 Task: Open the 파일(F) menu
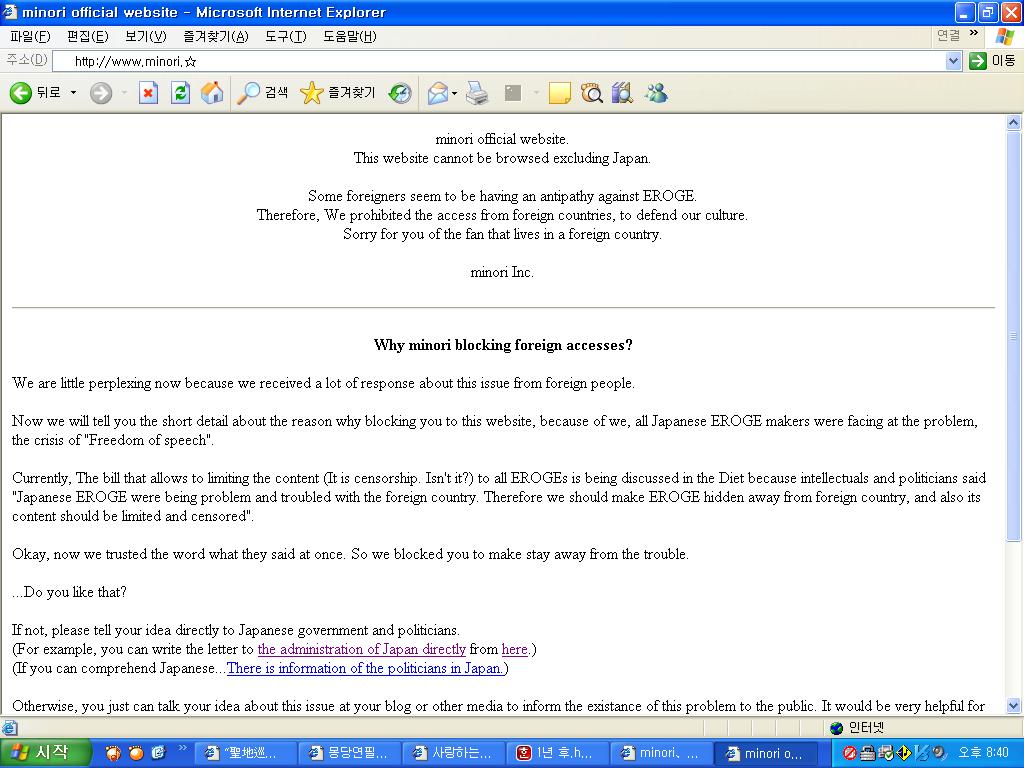click(x=29, y=36)
